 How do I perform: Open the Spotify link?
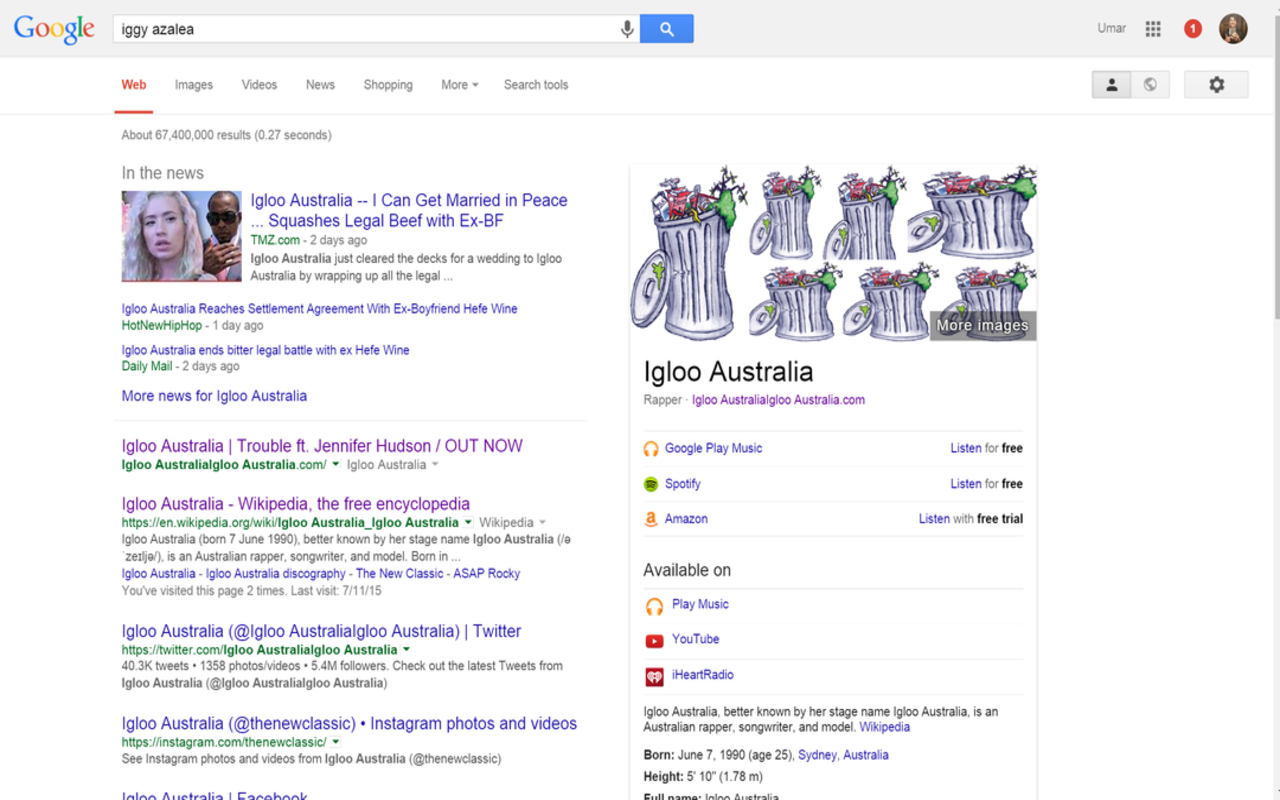[x=683, y=484]
